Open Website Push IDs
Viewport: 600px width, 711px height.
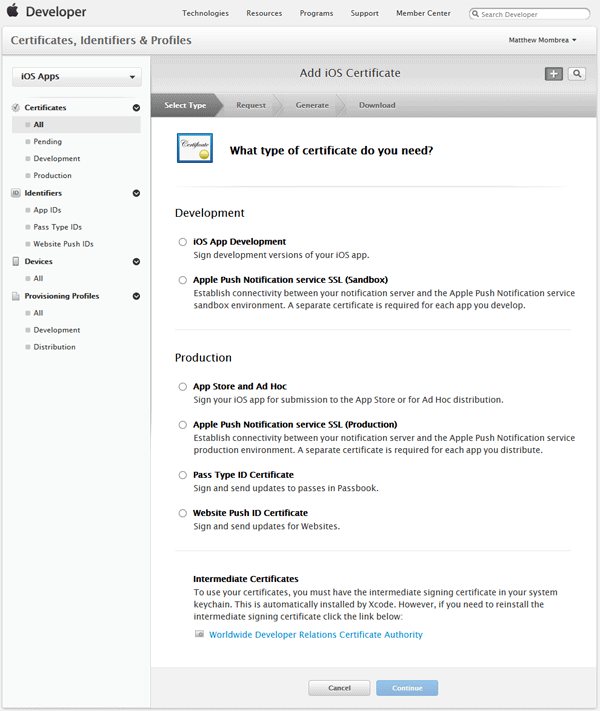point(63,244)
